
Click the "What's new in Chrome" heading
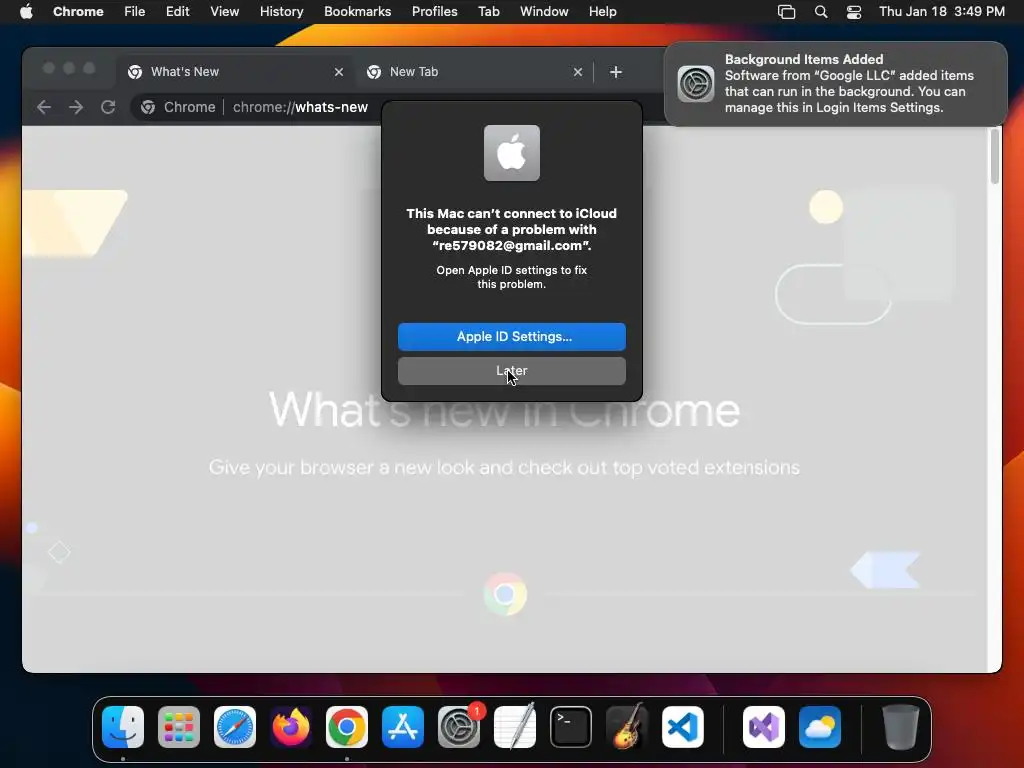pos(504,411)
